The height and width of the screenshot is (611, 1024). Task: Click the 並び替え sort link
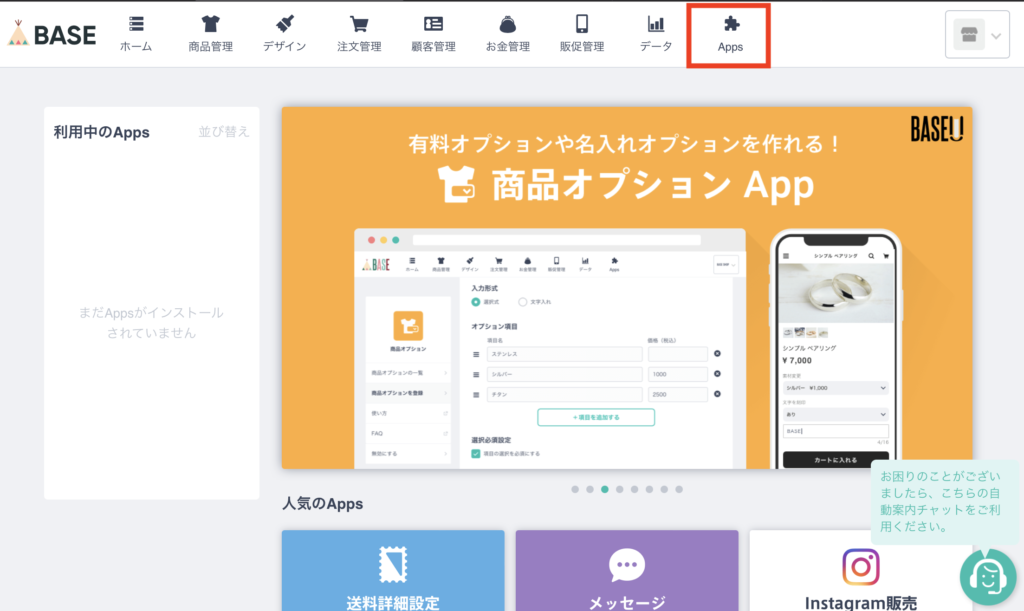(224, 132)
